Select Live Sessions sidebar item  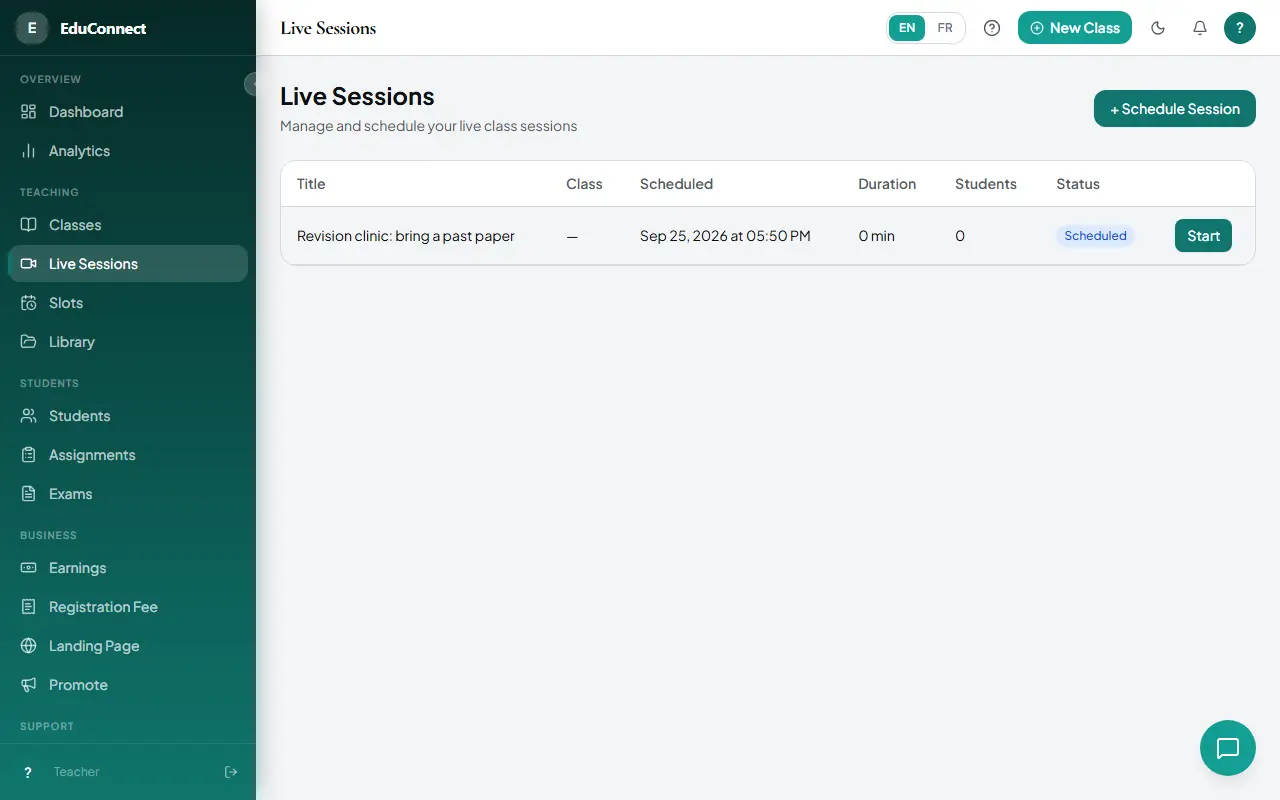128,264
